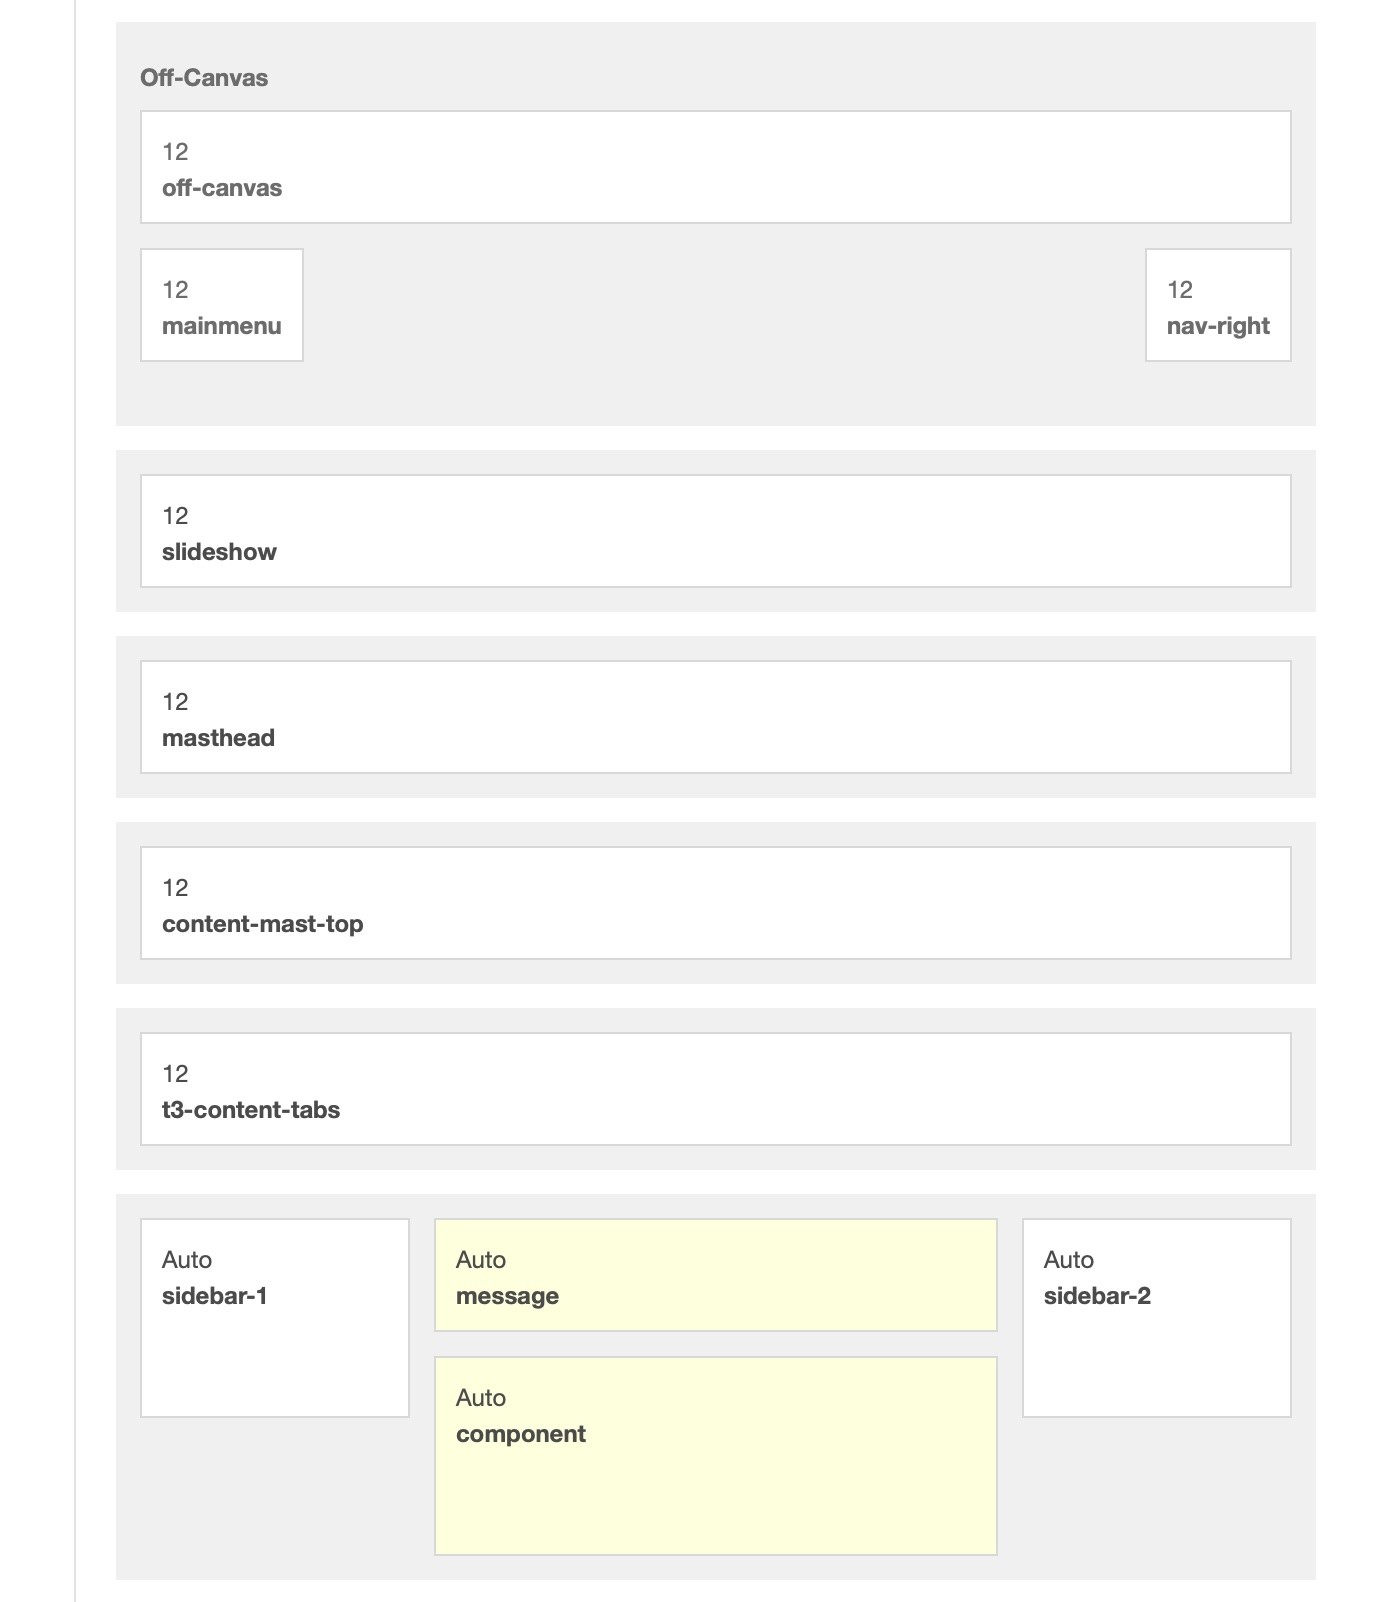Click Auto width label above sidebar-2
Image resolution: width=1382 pixels, height=1602 pixels.
1069,1260
